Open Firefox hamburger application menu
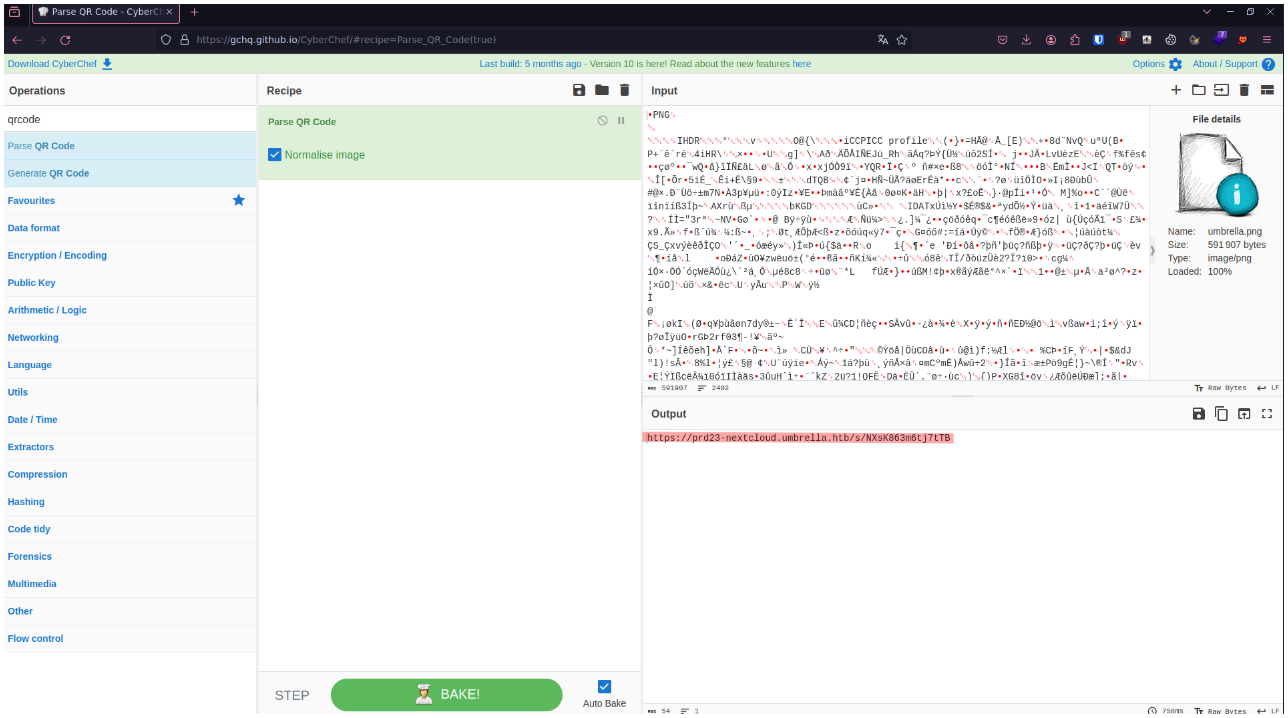 (x=1267, y=40)
